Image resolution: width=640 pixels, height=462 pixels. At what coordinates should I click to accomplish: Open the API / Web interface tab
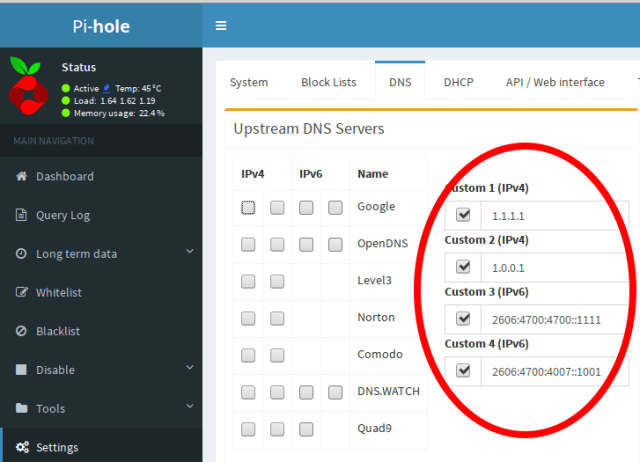pos(555,82)
